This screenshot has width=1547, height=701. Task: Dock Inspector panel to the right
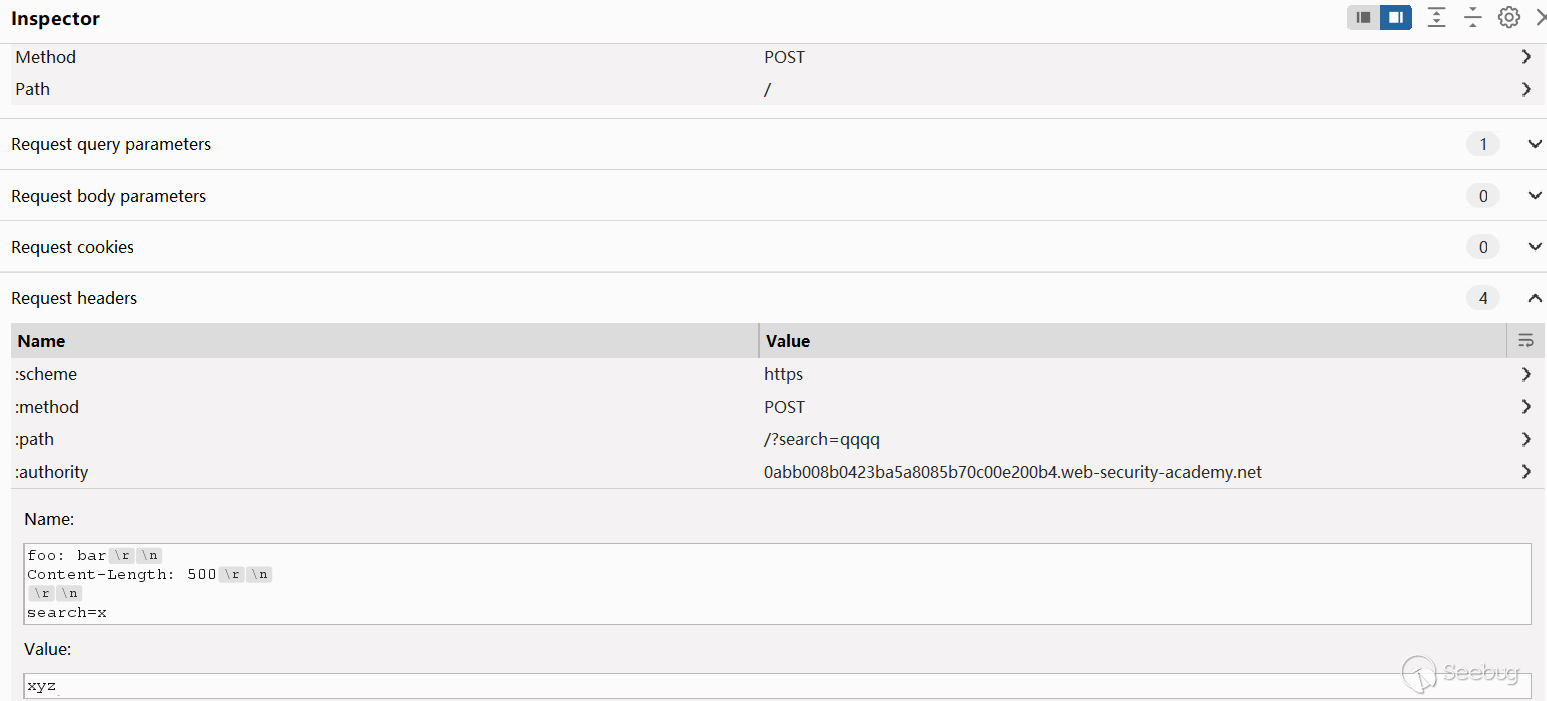pos(1396,17)
